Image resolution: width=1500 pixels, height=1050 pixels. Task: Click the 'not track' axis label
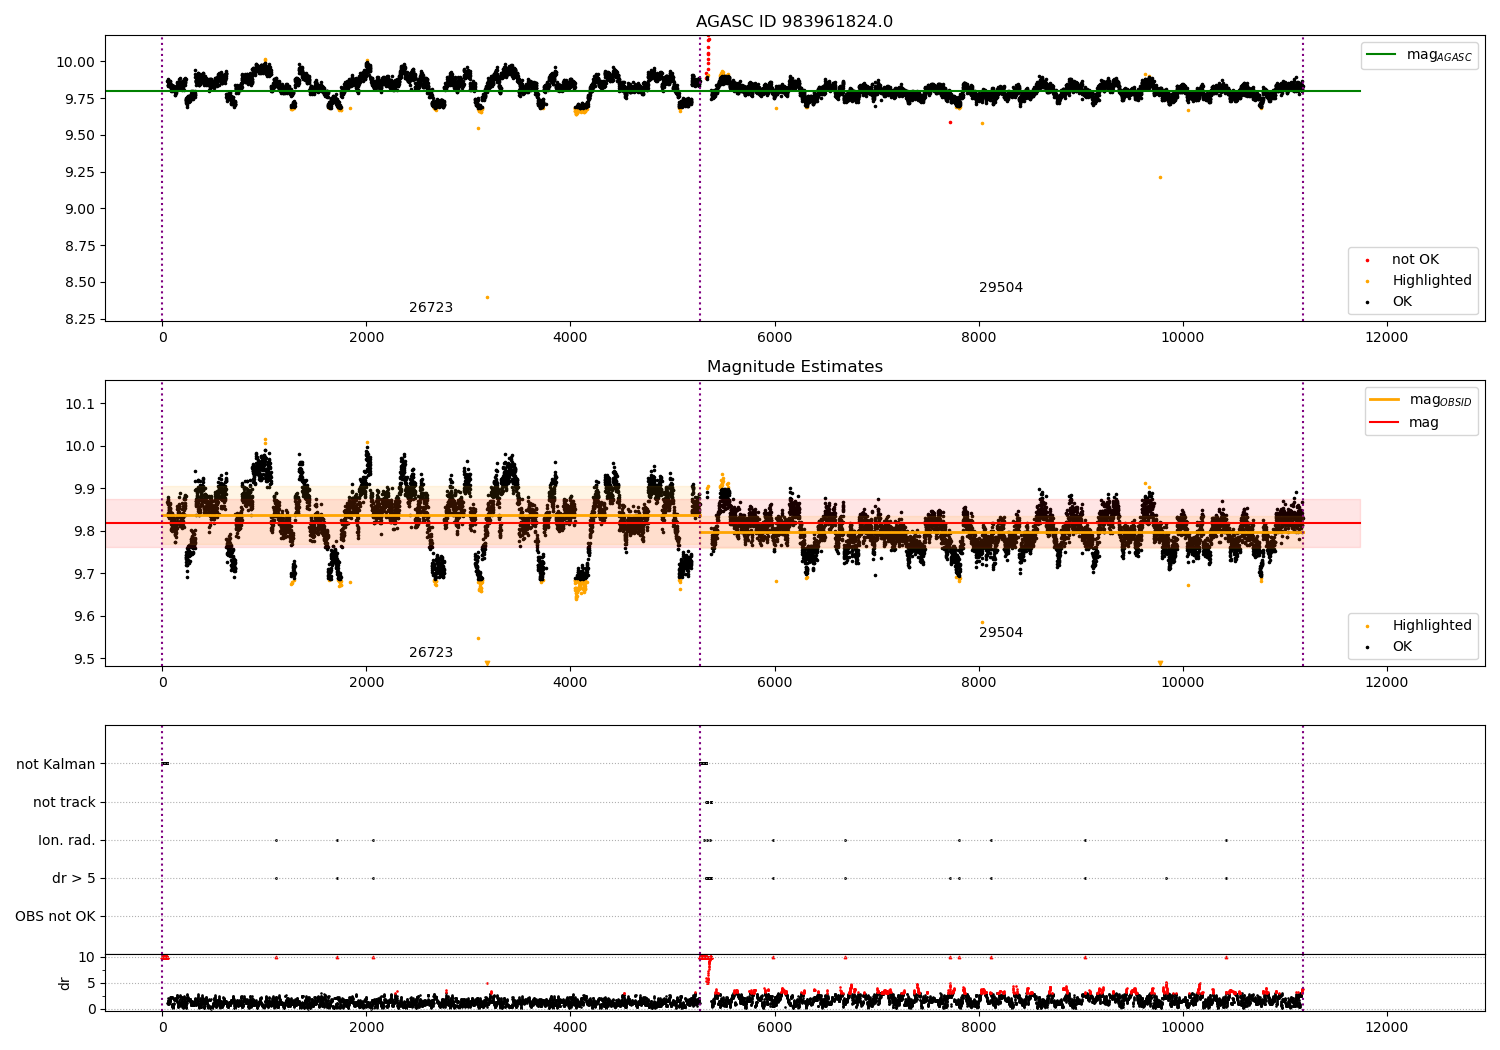(x=64, y=802)
